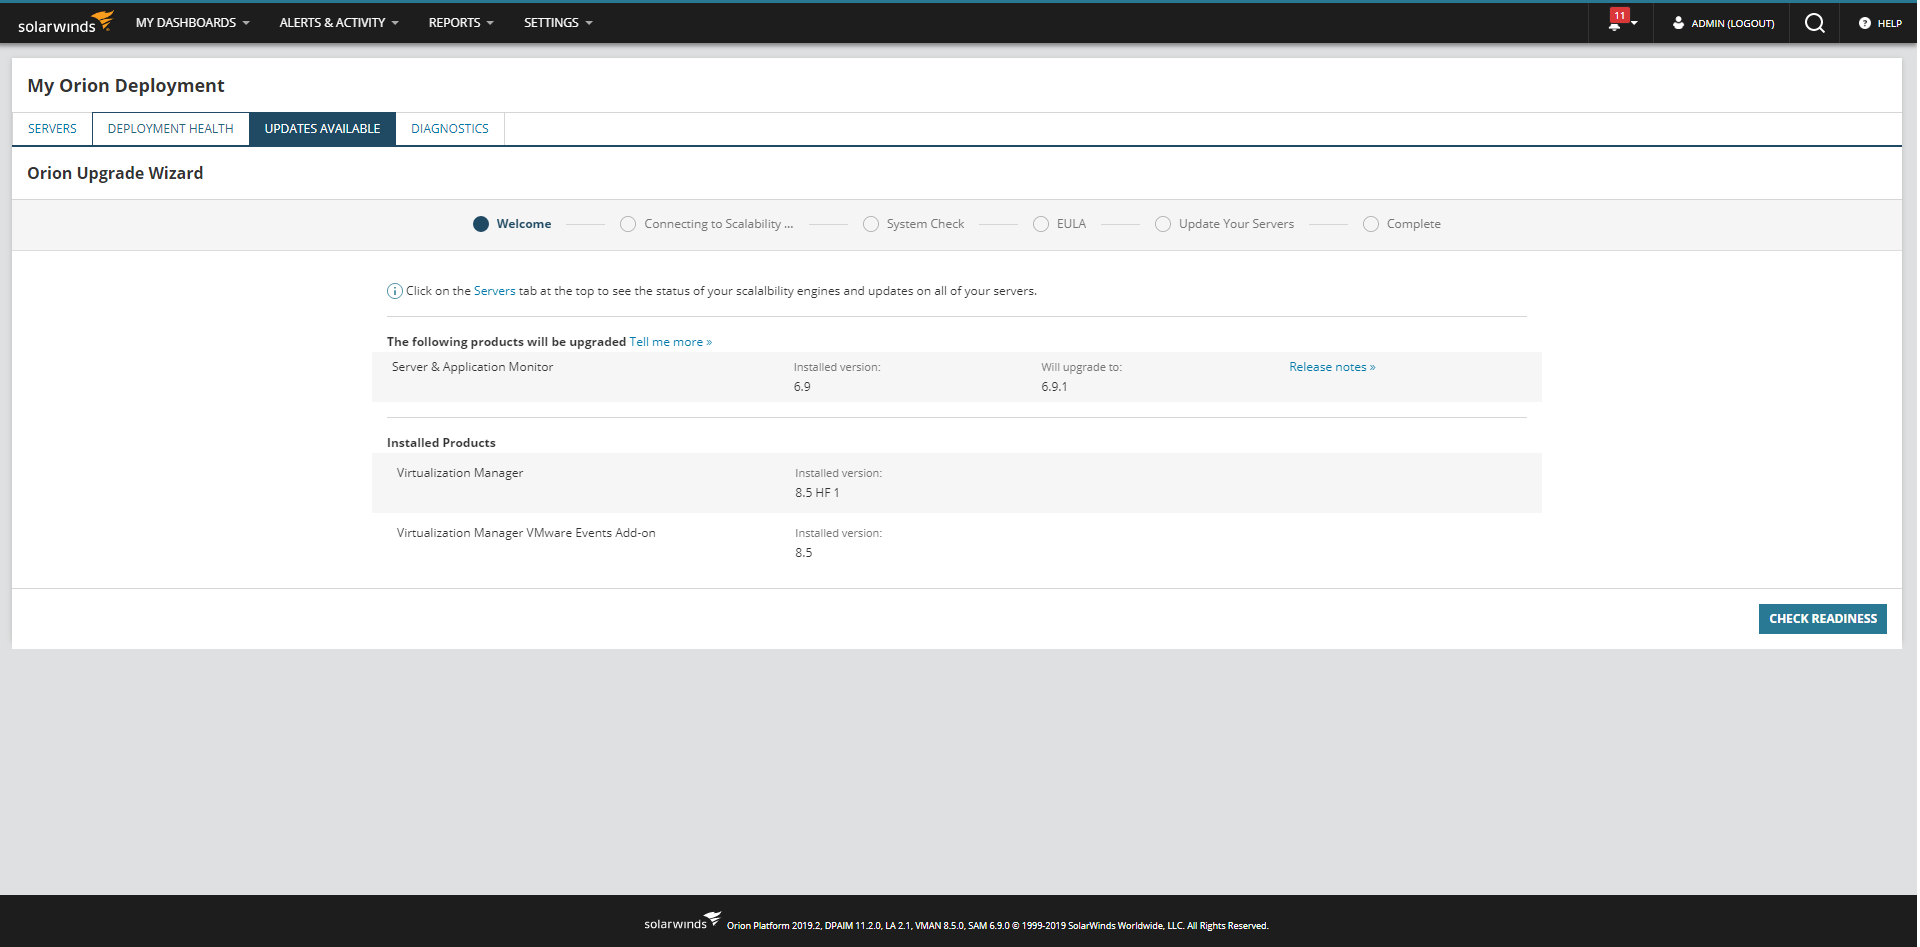Click the Virtualization Manager product row
This screenshot has height=947, width=1920.
(957, 483)
